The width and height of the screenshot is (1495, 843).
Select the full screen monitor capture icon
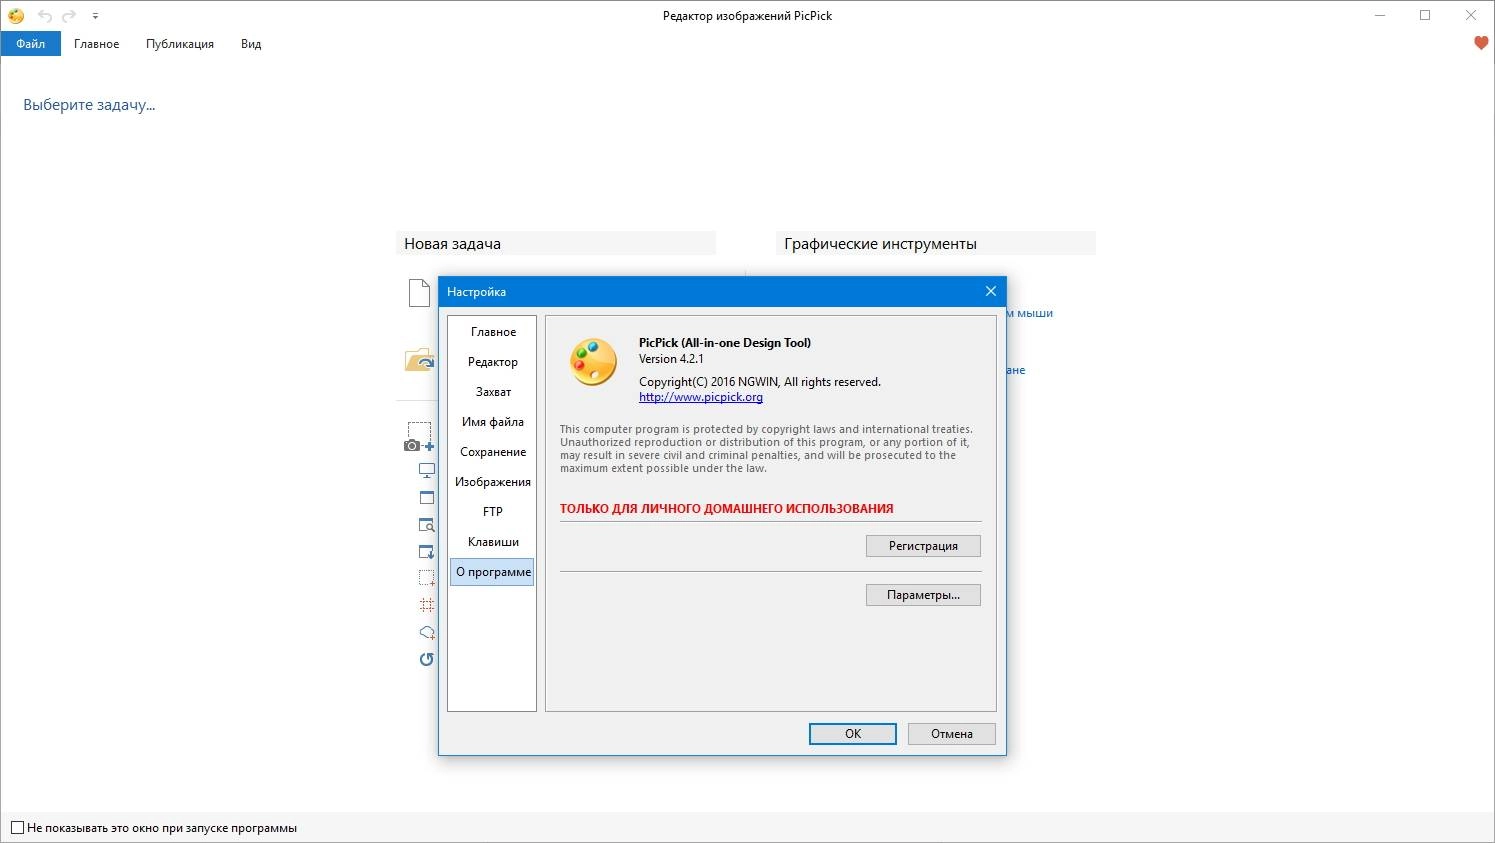[x=427, y=470]
